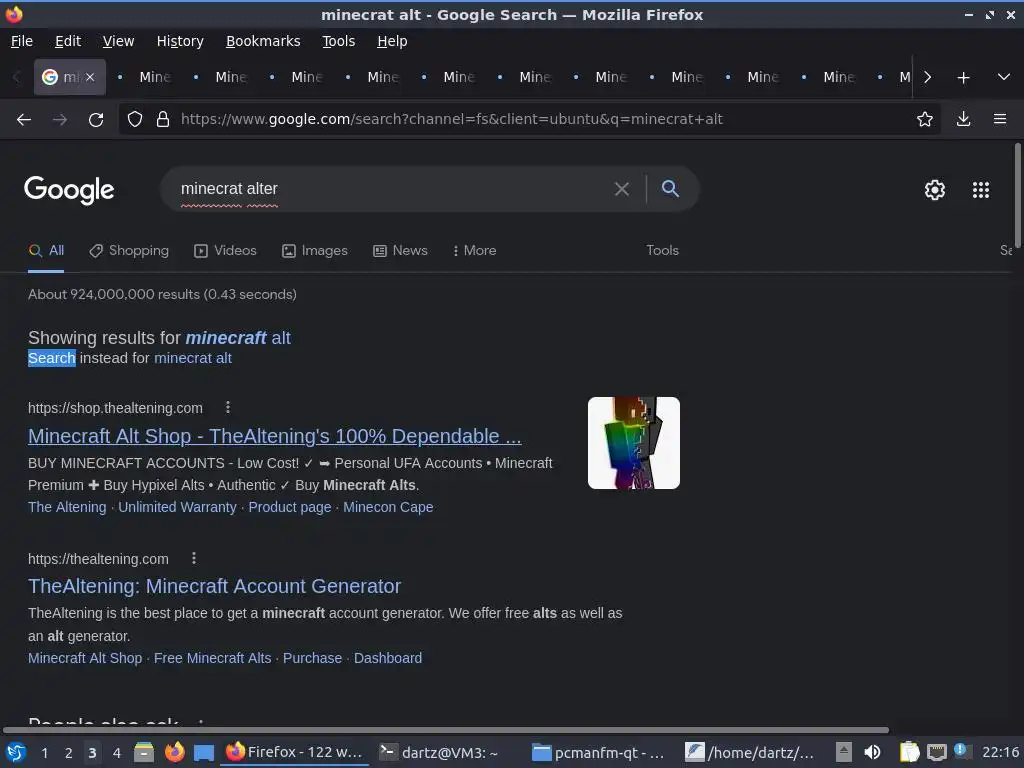Screen dimensions: 1024x768
Task: List all tabs with the dropdown arrow
Action: (x=1004, y=77)
